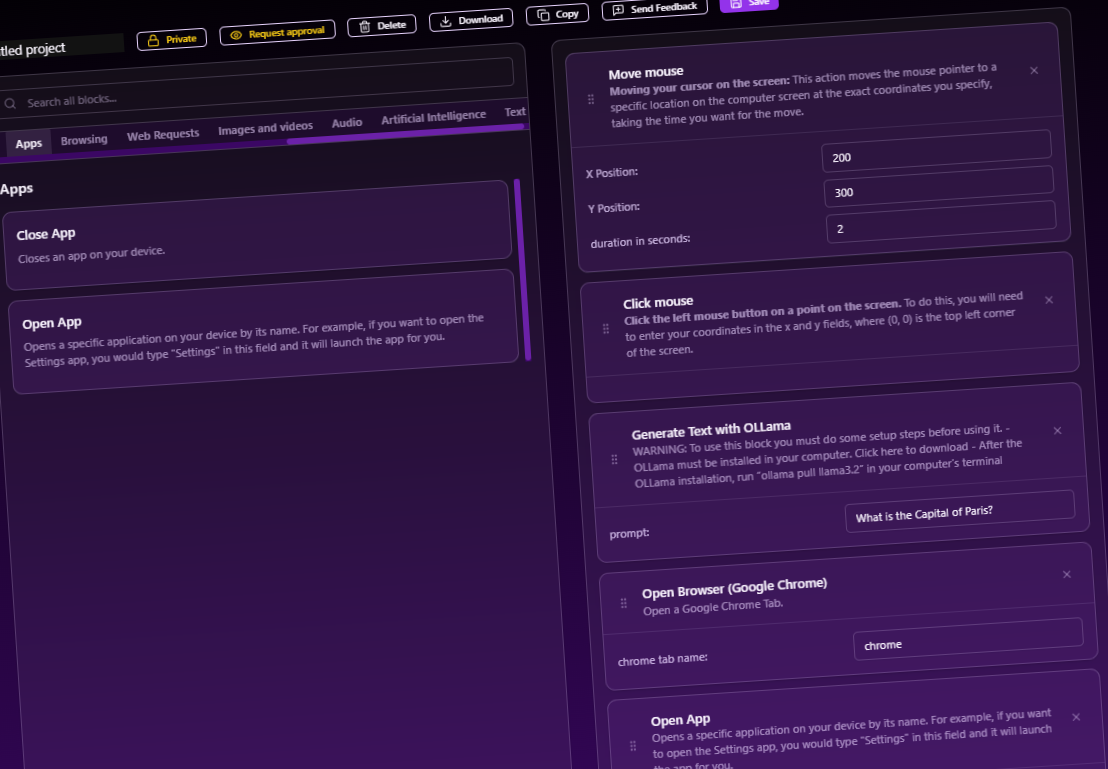Click the Send Feedback button

[654, 8]
